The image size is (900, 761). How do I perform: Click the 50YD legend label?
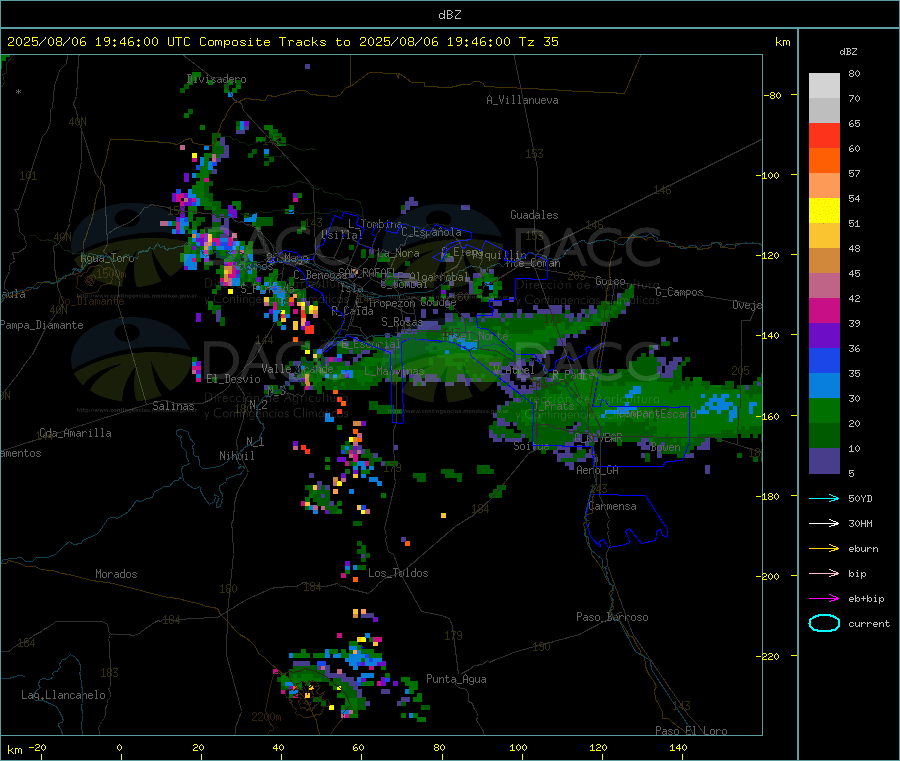tap(860, 498)
